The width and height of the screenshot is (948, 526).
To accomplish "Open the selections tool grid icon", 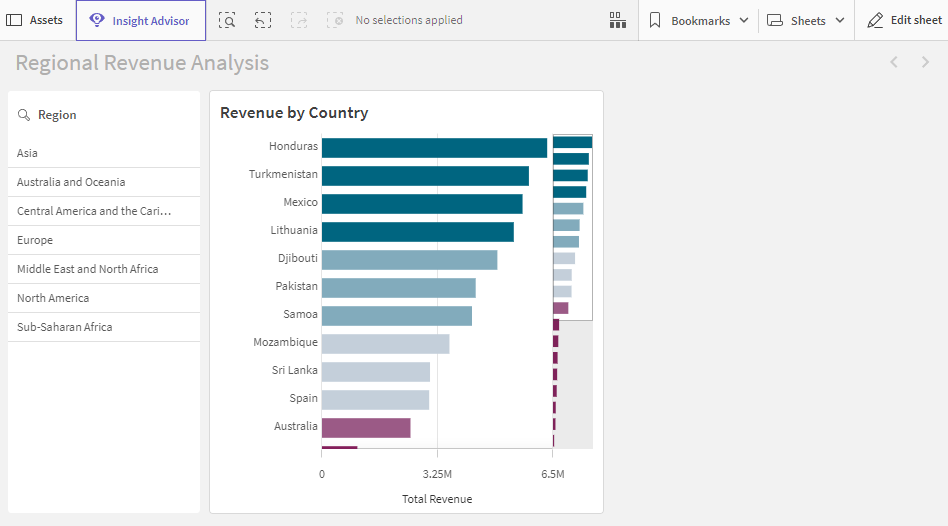I will pos(618,20).
